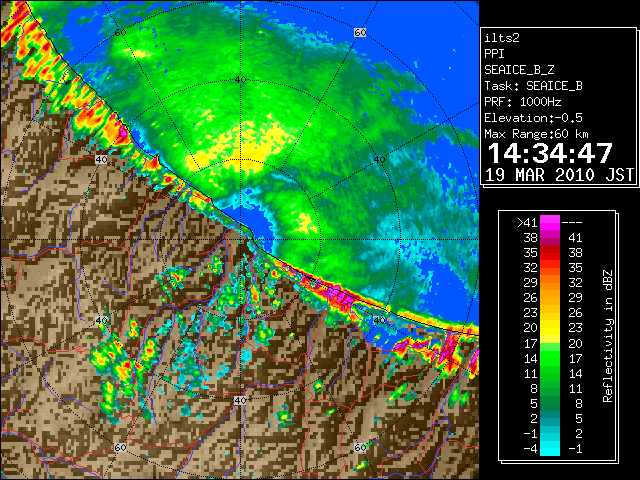The width and height of the screenshot is (640, 480).
Task: Click the large yellow echo core north of radar
Action: (x=247, y=149)
